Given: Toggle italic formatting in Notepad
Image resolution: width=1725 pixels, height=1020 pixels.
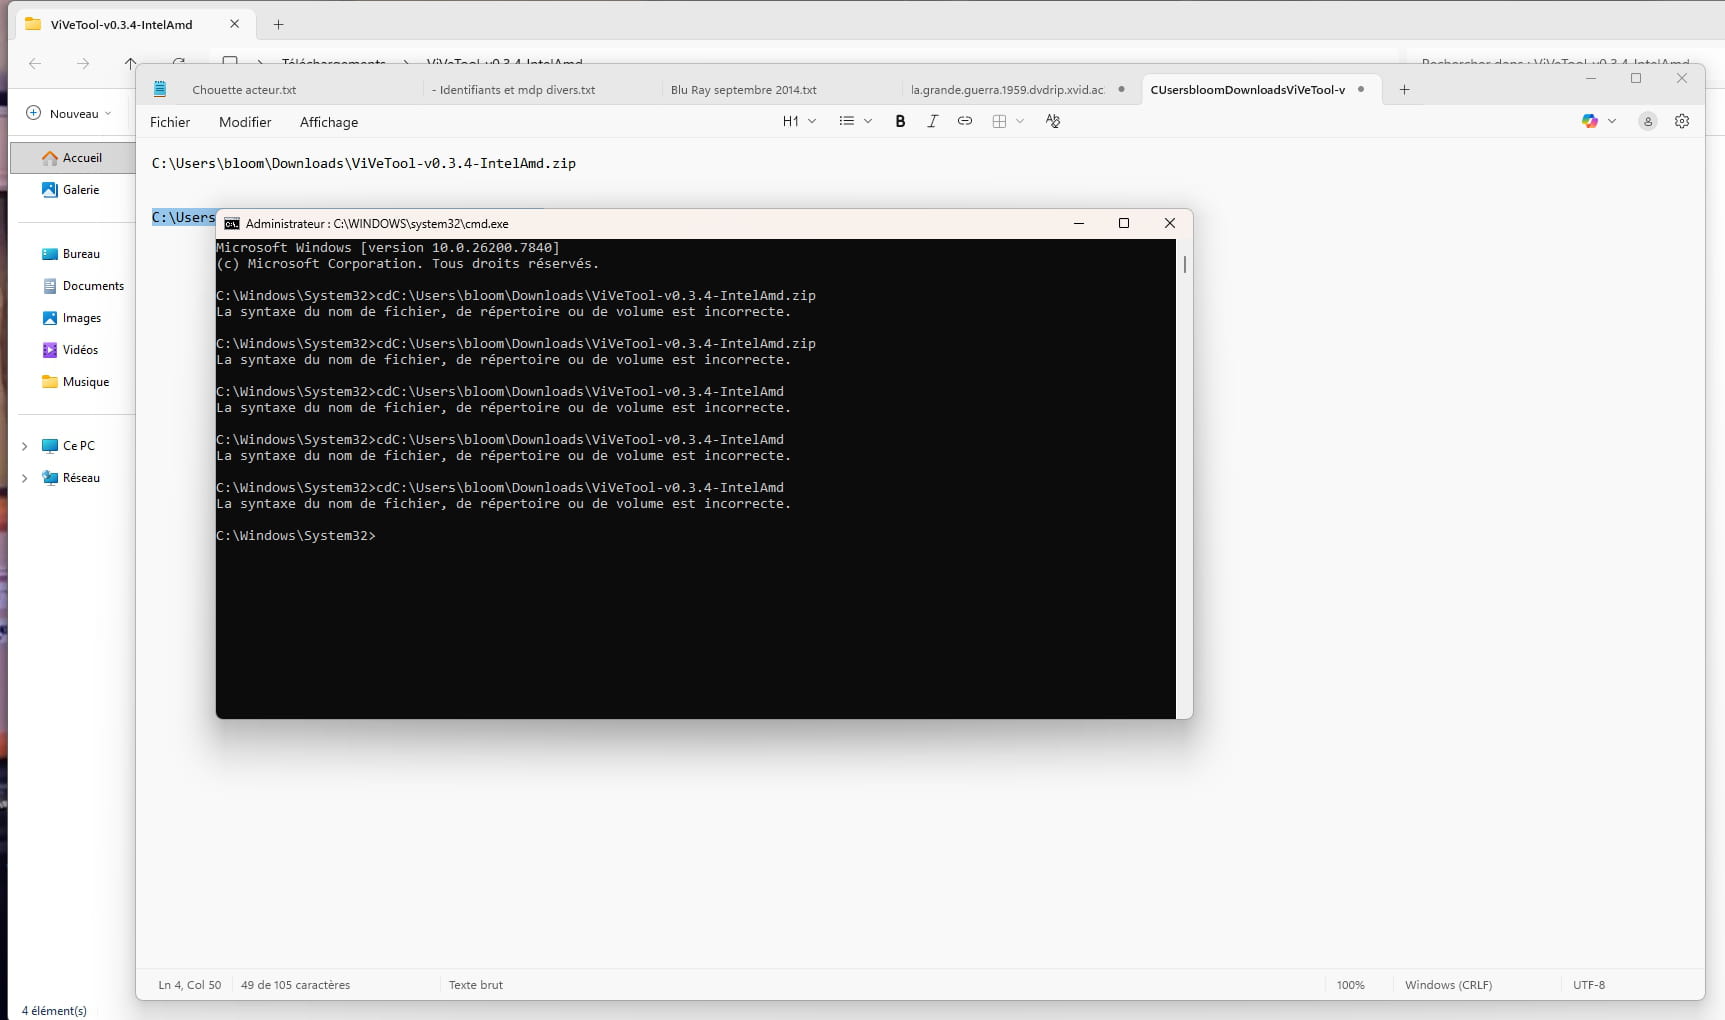Looking at the screenshot, I should tap(932, 121).
